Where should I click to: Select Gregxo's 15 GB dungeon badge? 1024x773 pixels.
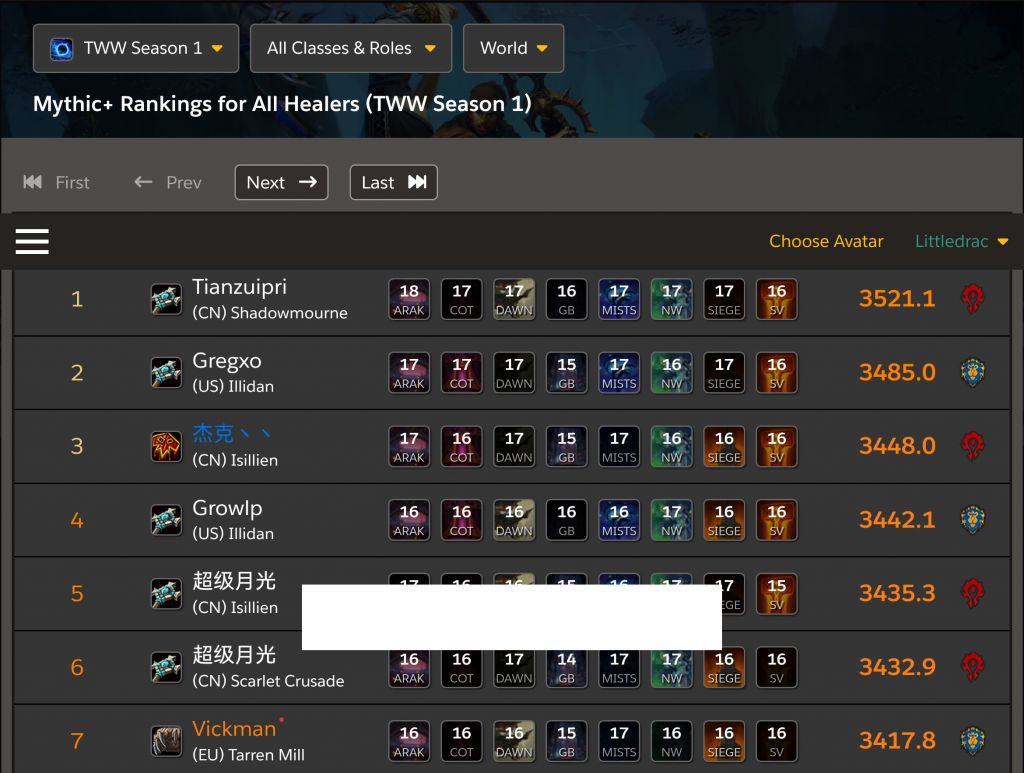[x=566, y=373]
